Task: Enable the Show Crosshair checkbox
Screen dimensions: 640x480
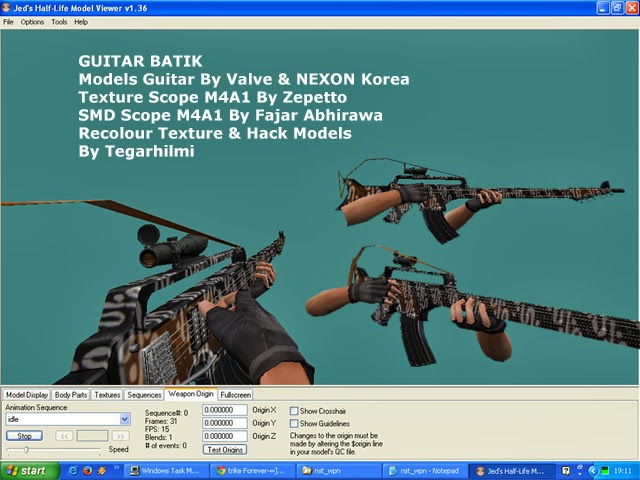Action: [x=294, y=411]
